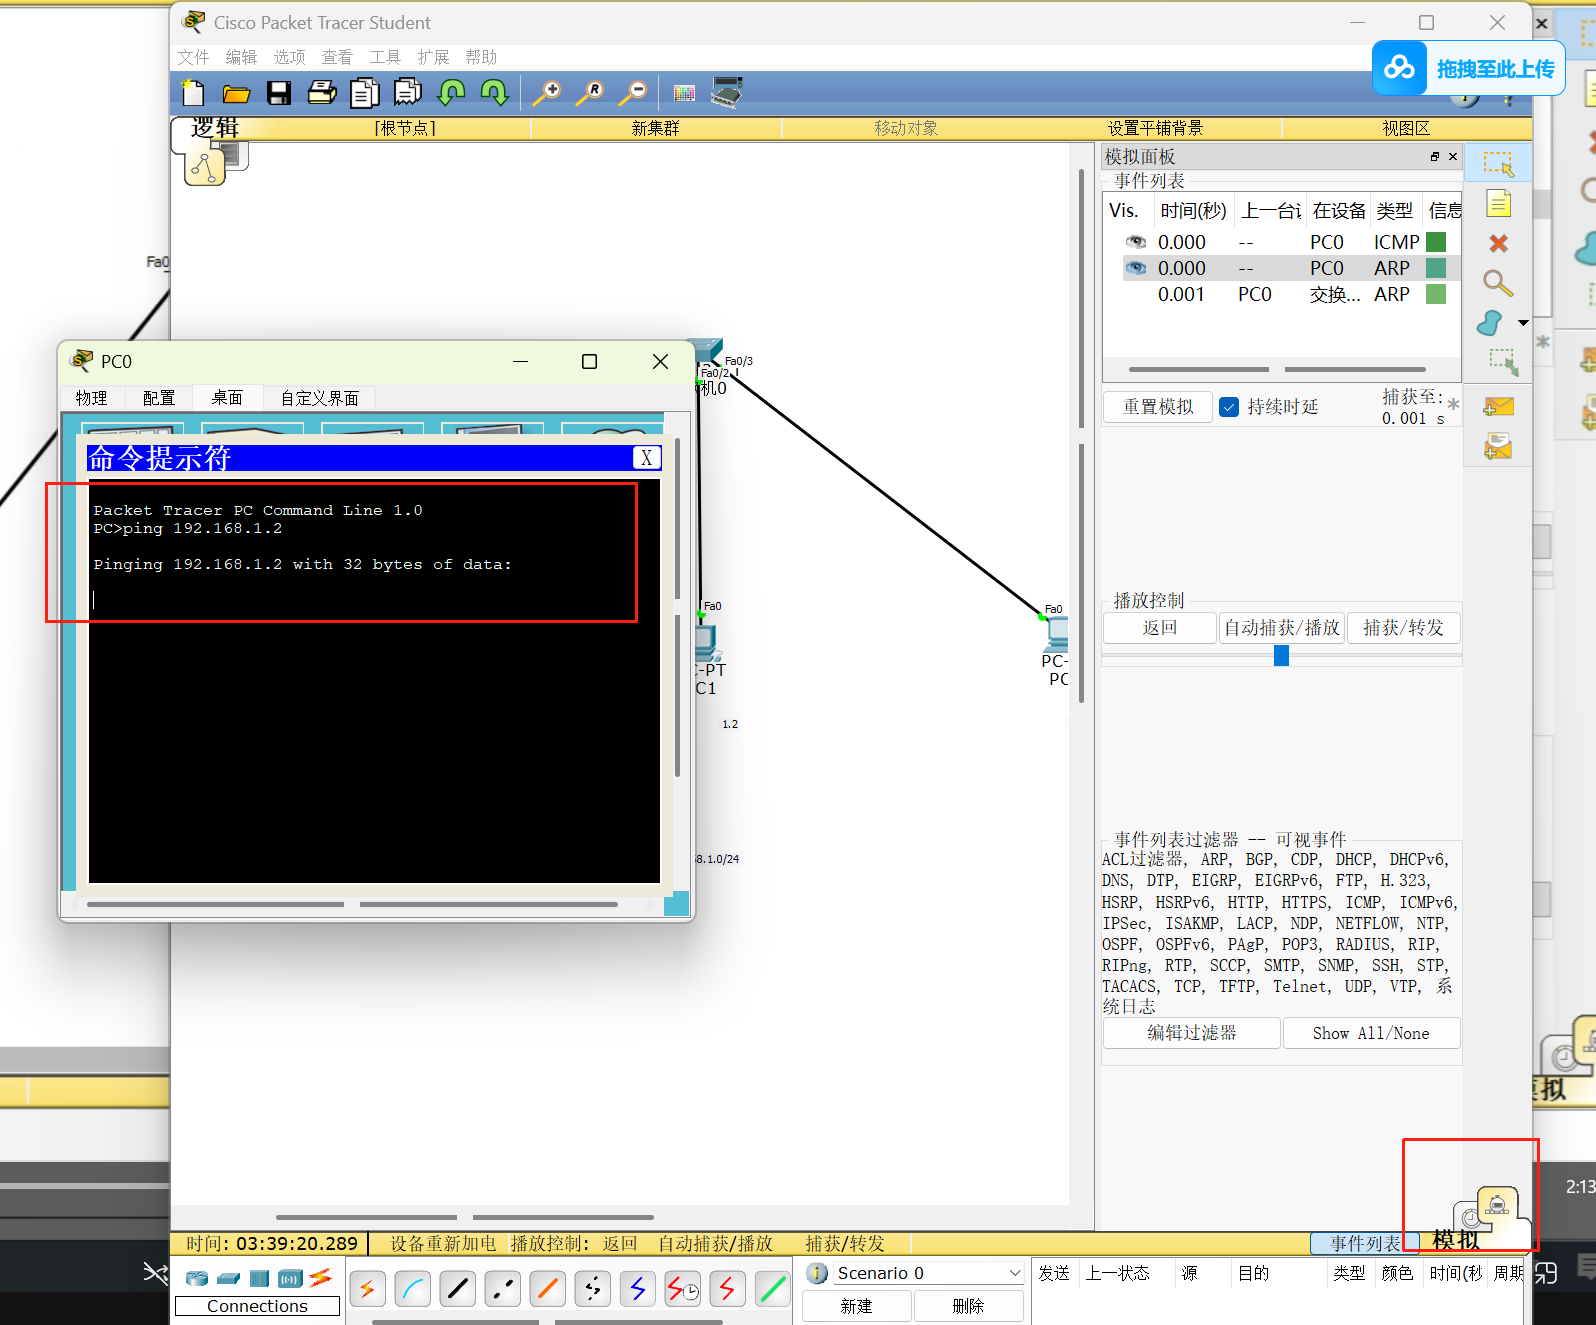The width and height of the screenshot is (1596, 1325).
Task: Redo with the right green arrow
Action: pos(495,93)
